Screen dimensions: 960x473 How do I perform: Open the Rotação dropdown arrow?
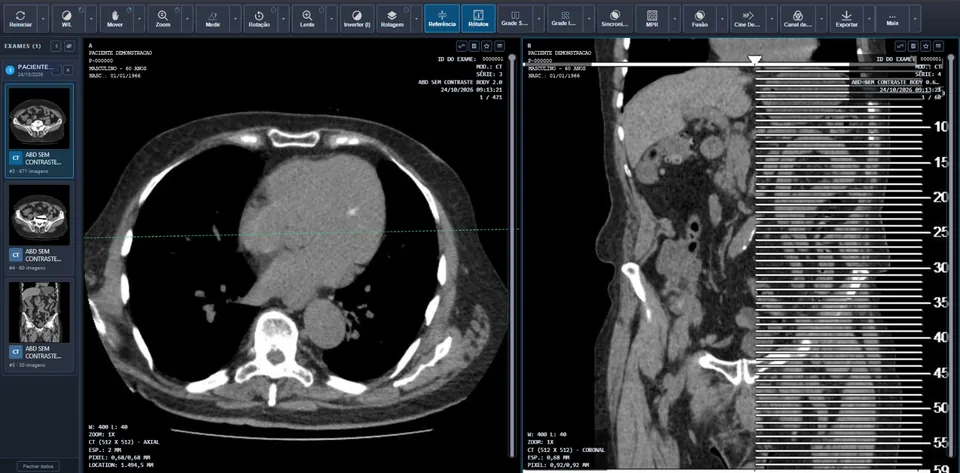click(x=282, y=18)
